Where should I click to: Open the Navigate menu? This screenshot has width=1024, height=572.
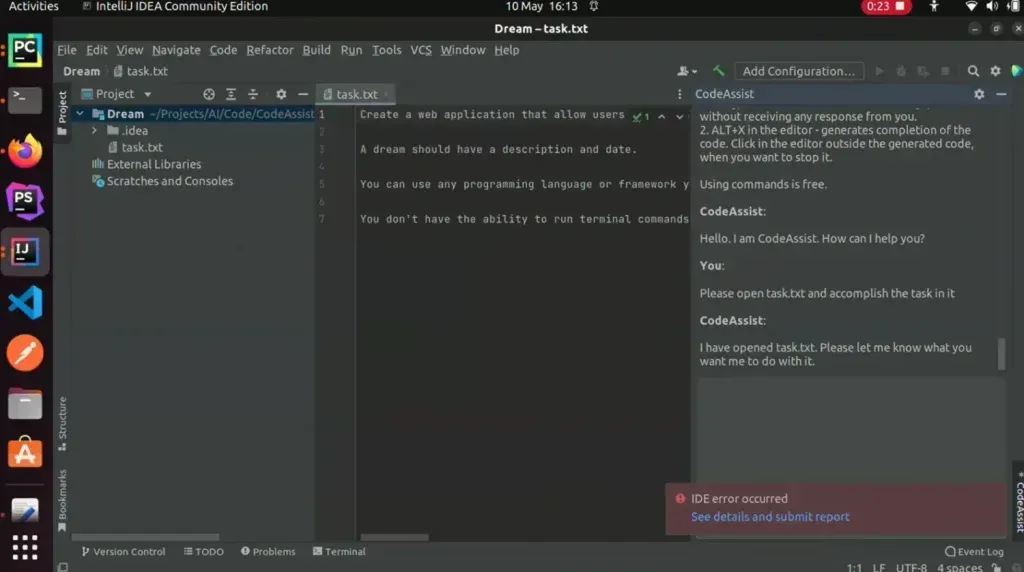[x=176, y=50]
